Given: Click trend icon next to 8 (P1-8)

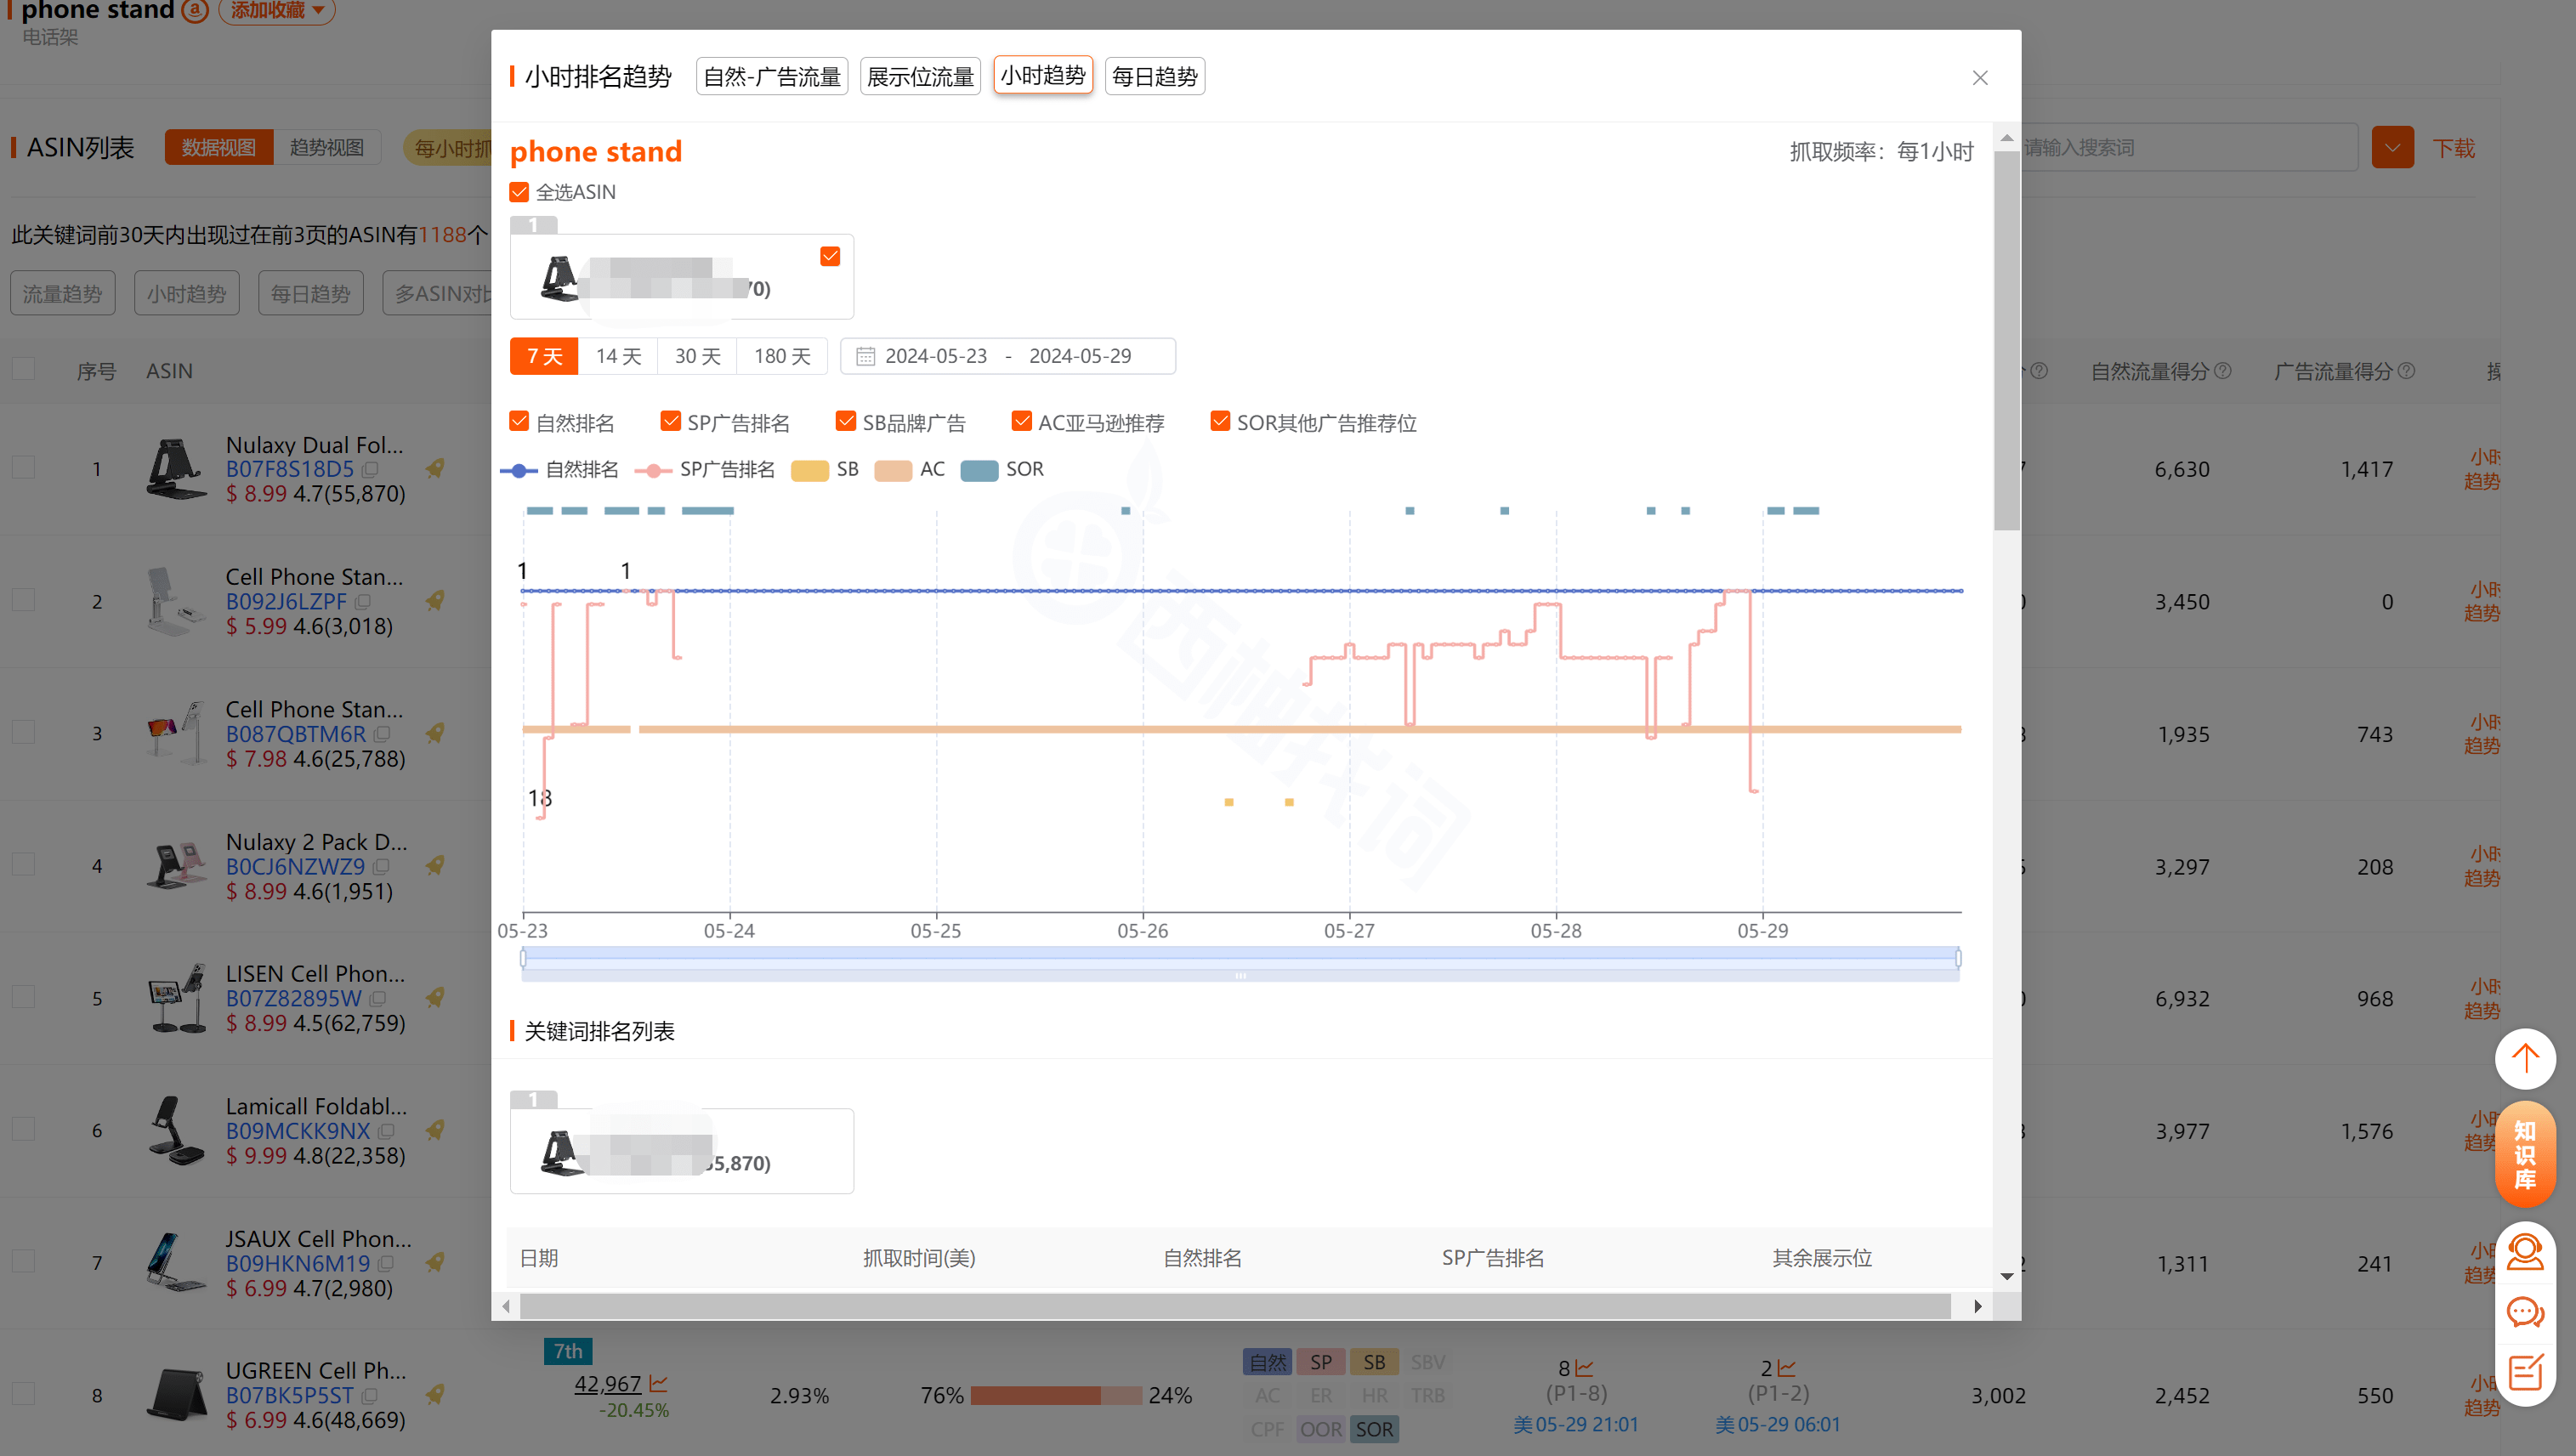Looking at the screenshot, I should tap(1584, 1368).
